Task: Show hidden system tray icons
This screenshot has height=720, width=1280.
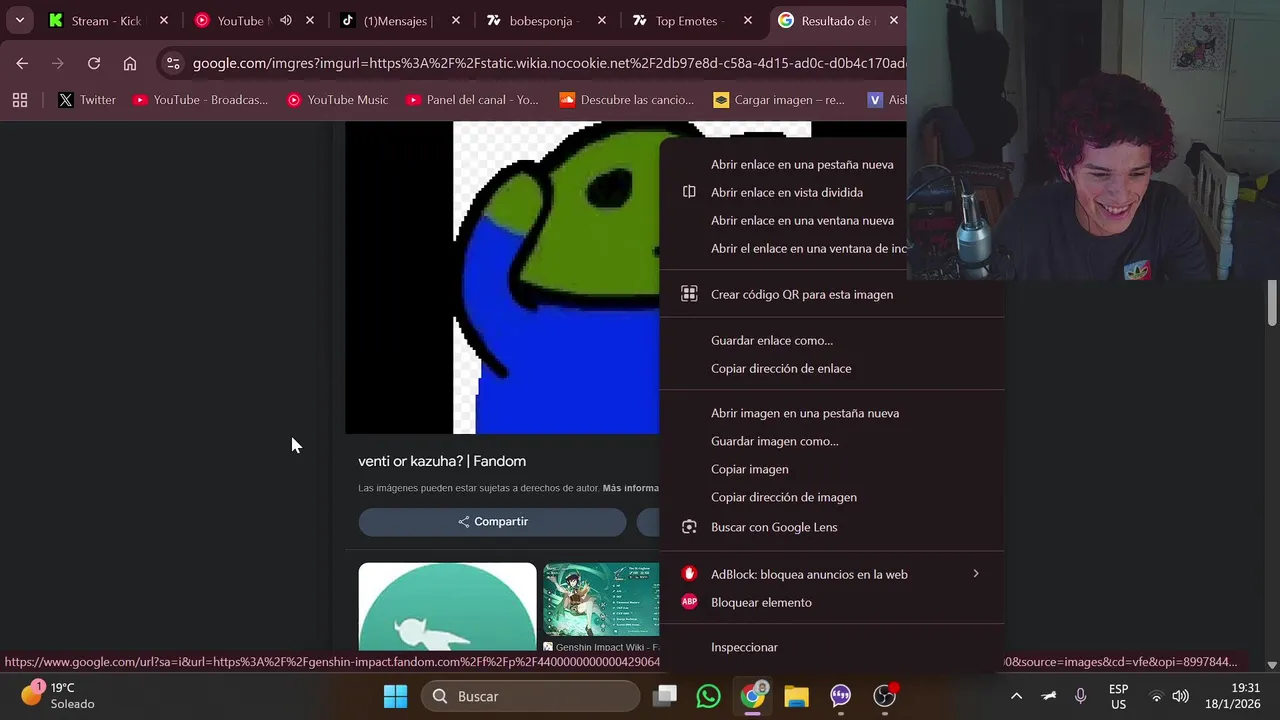Action: pos(1016,696)
